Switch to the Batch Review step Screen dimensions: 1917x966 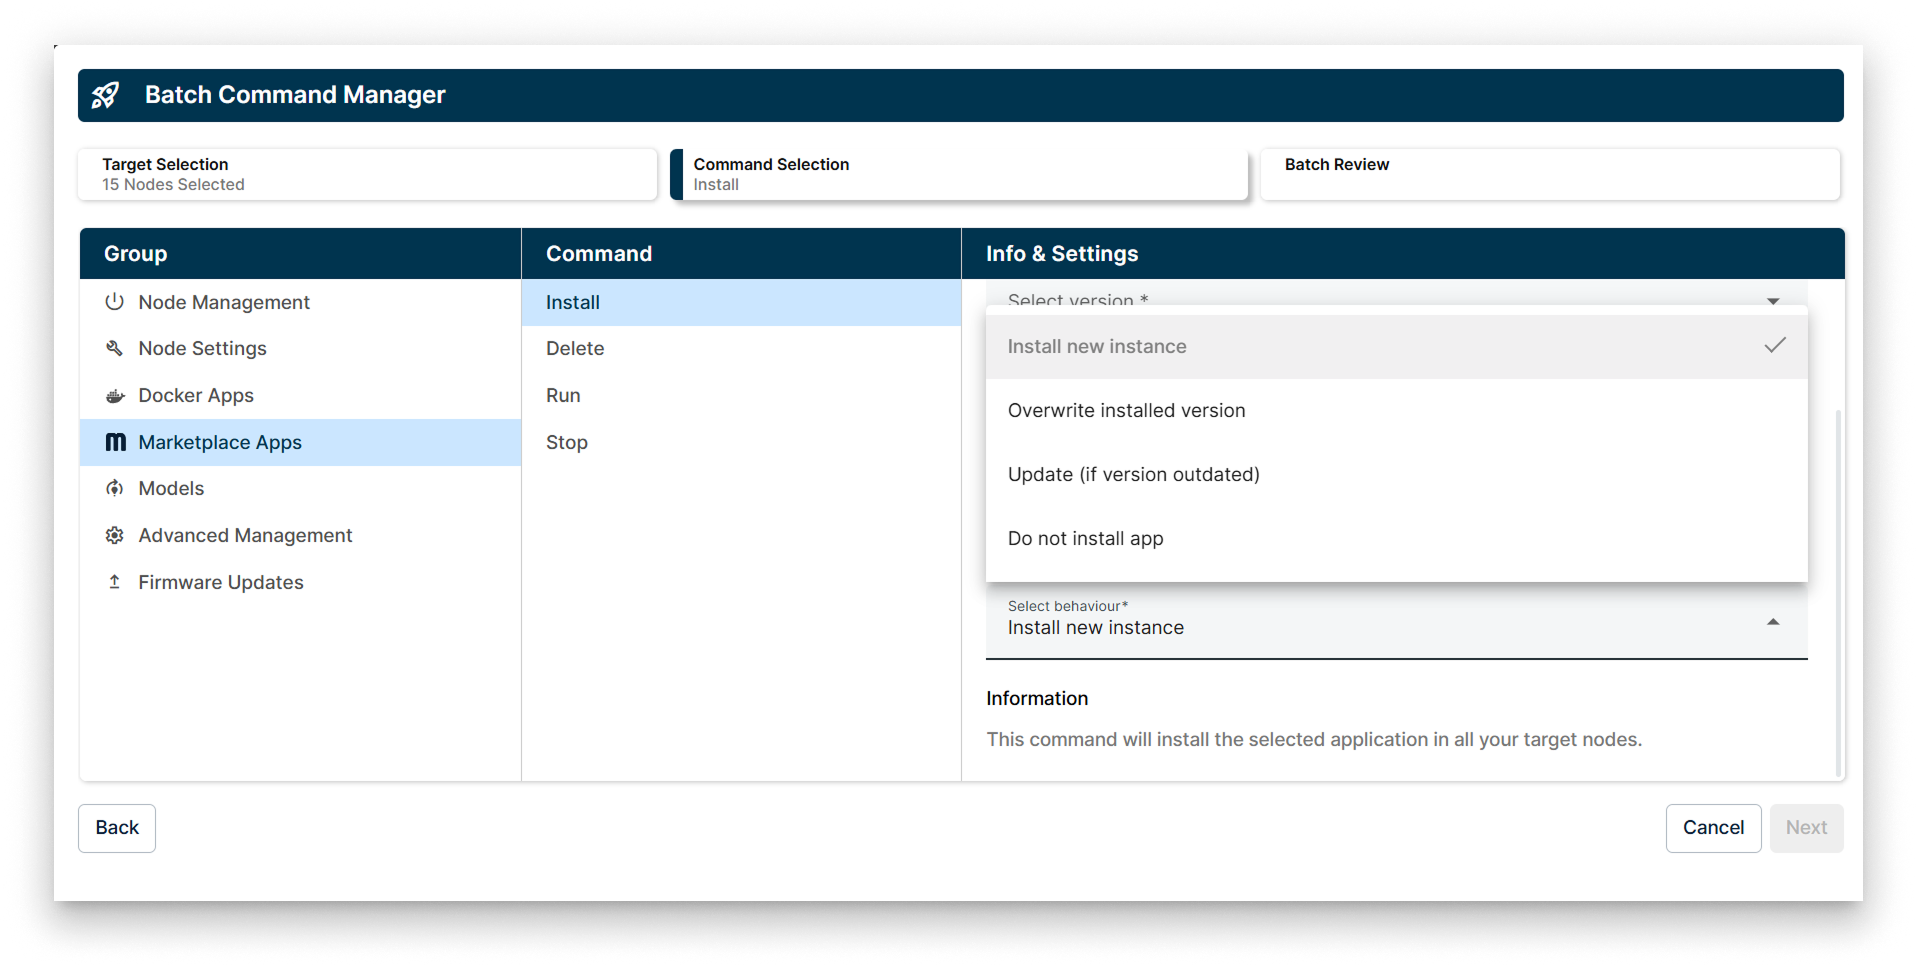pyautogui.click(x=1548, y=174)
